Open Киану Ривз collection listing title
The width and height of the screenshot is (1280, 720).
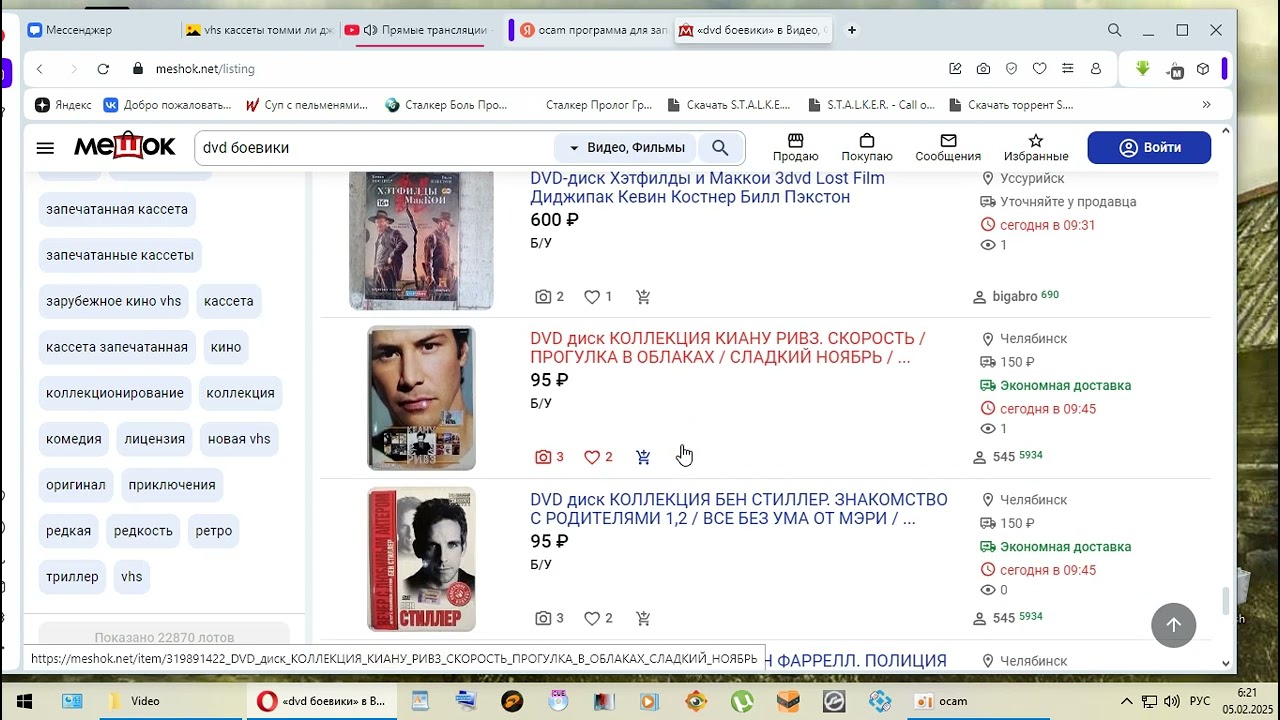(728, 348)
